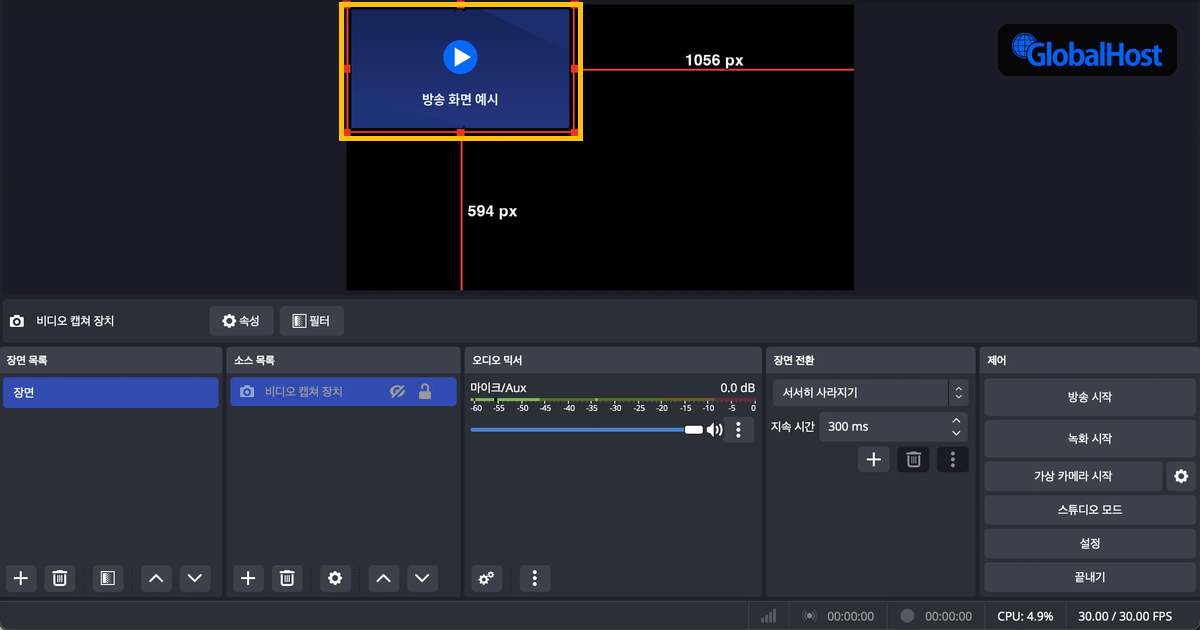Open advanced audio properties gears icon
Image resolution: width=1200 pixels, height=630 pixels.
(486, 578)
